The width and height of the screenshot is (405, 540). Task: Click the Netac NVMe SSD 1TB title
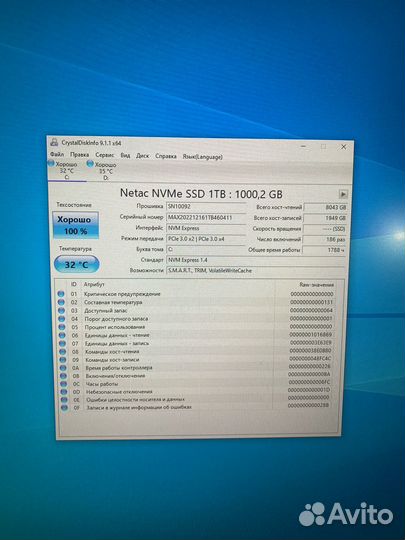click(x=201, y=194)
